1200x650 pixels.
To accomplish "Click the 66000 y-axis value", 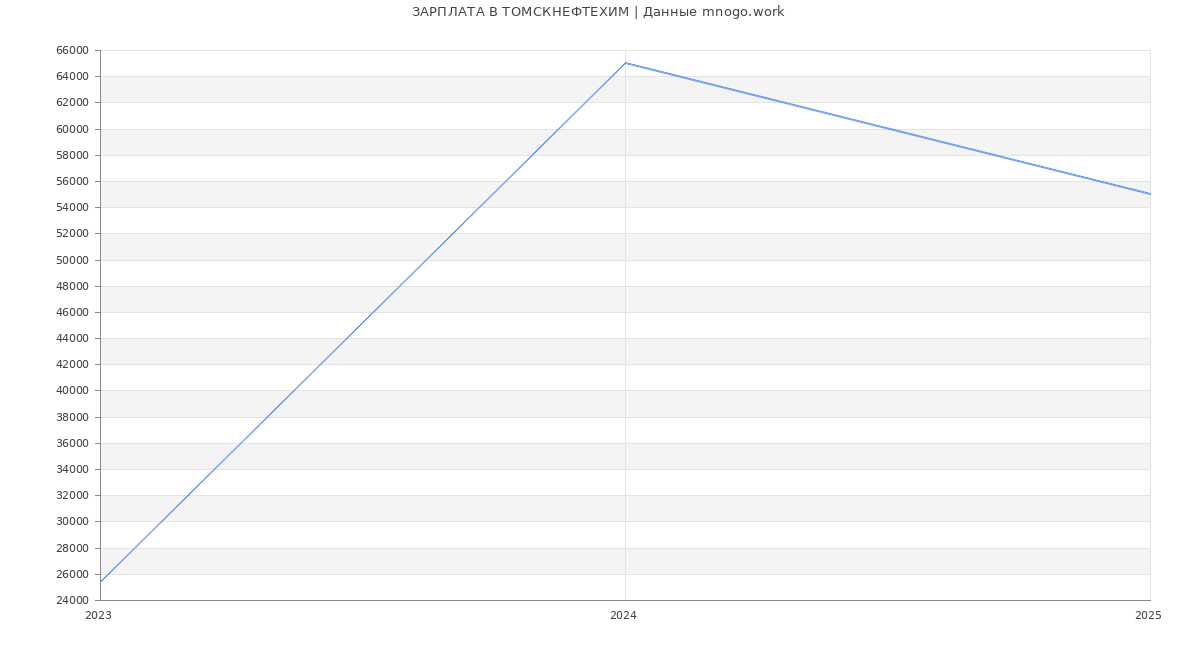I will click(x=72, y=51).
